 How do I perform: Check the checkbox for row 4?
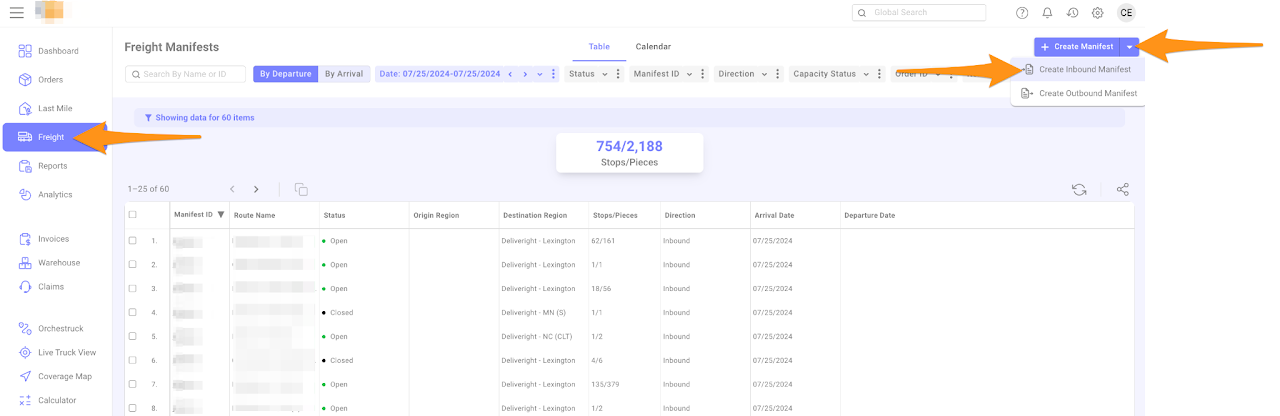(133, 313)
